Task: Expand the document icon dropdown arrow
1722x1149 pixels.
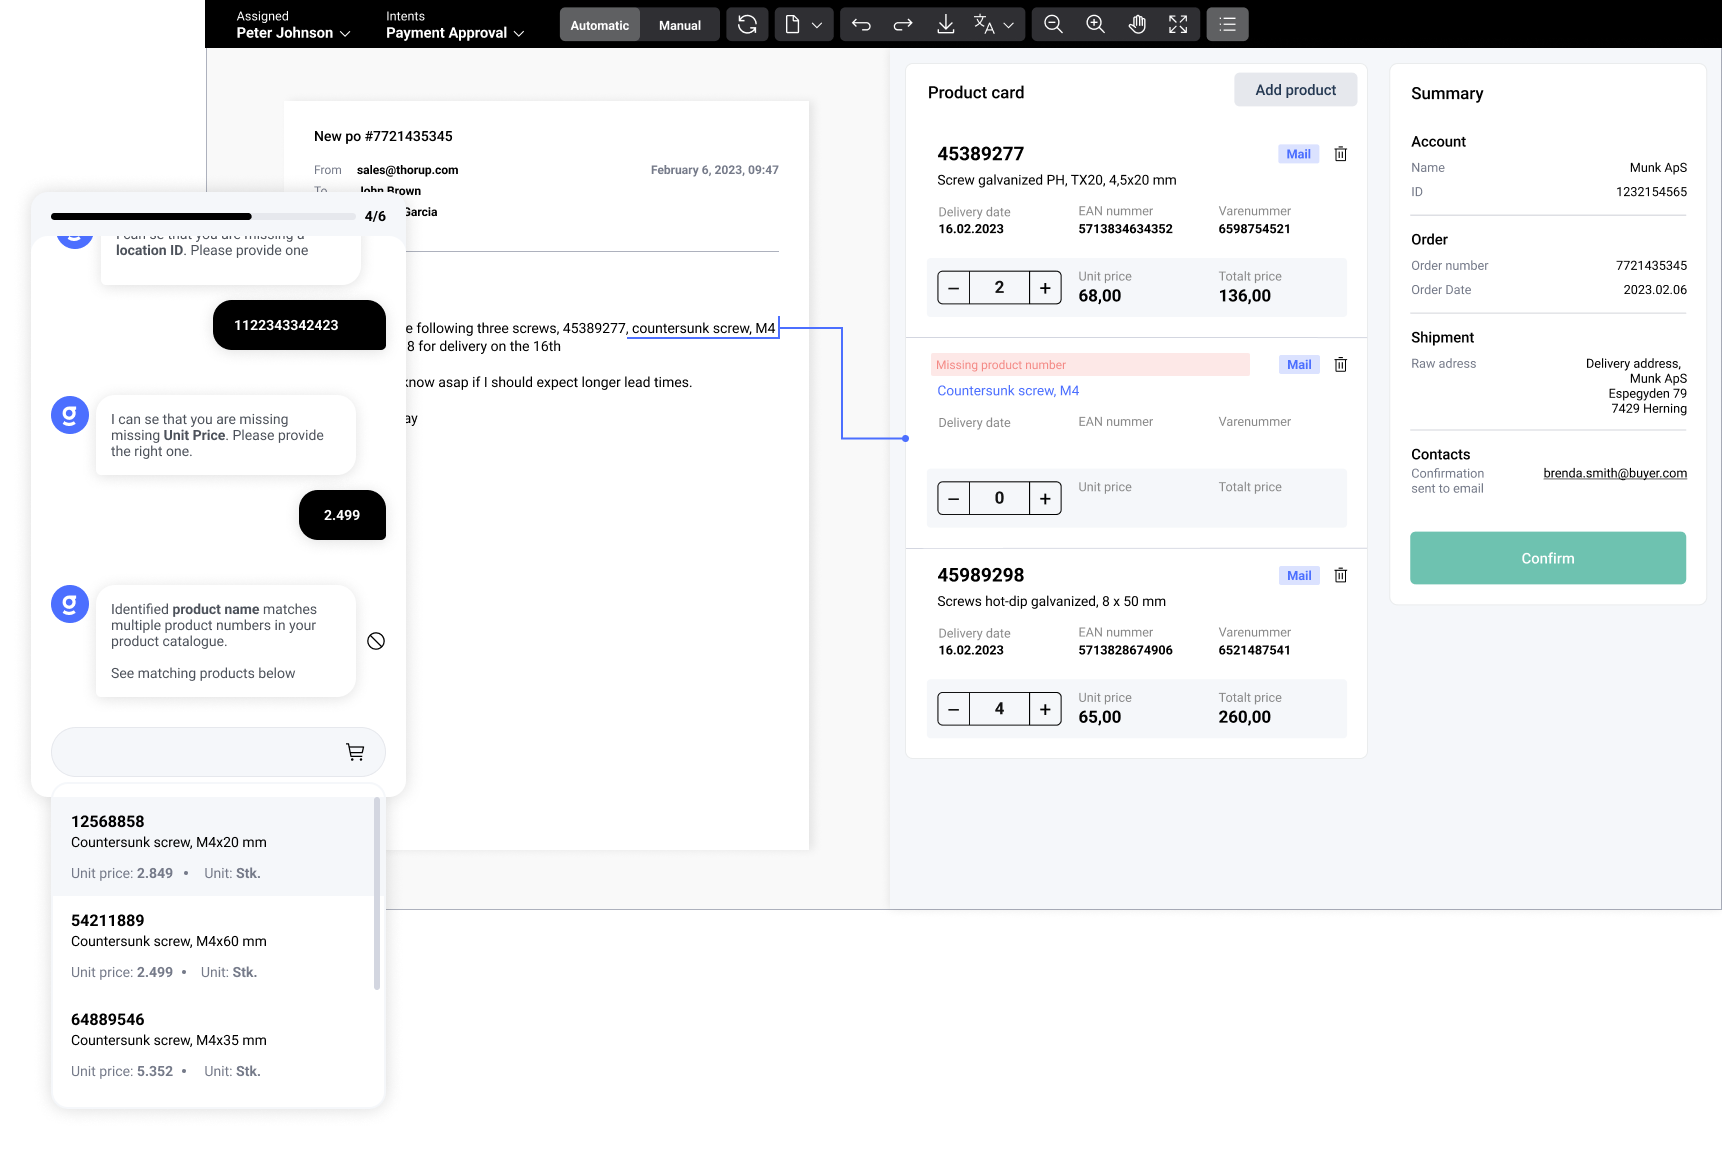Action: (x=817, y=25)
